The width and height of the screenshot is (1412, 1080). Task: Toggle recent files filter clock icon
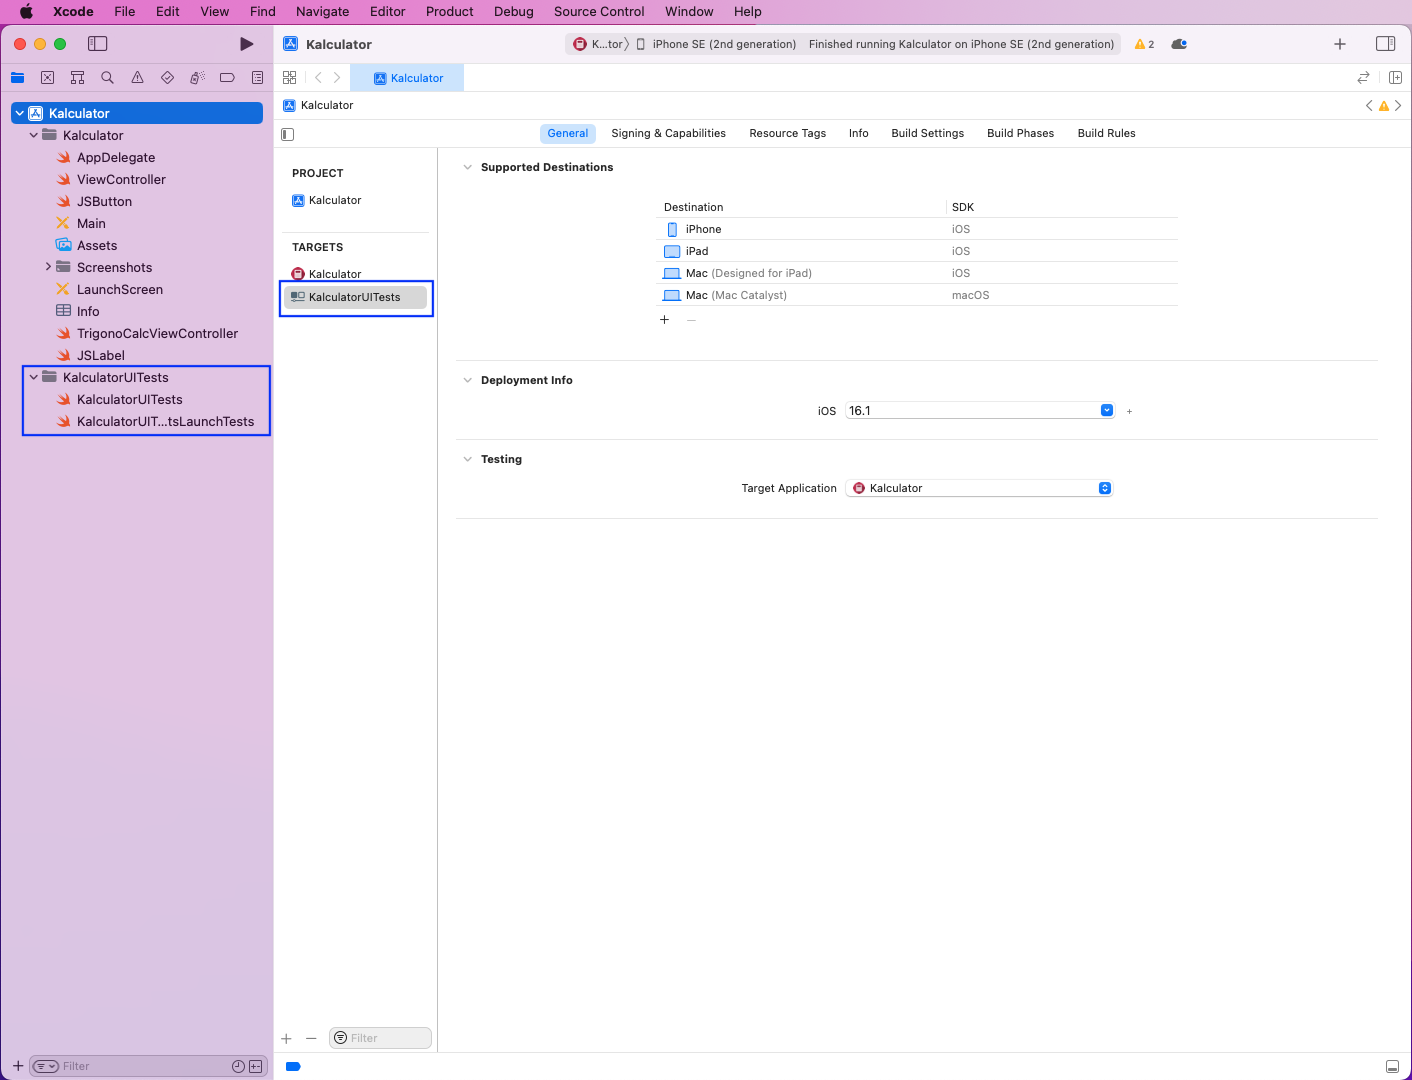pyautogui.click(x=238, y=1067)
